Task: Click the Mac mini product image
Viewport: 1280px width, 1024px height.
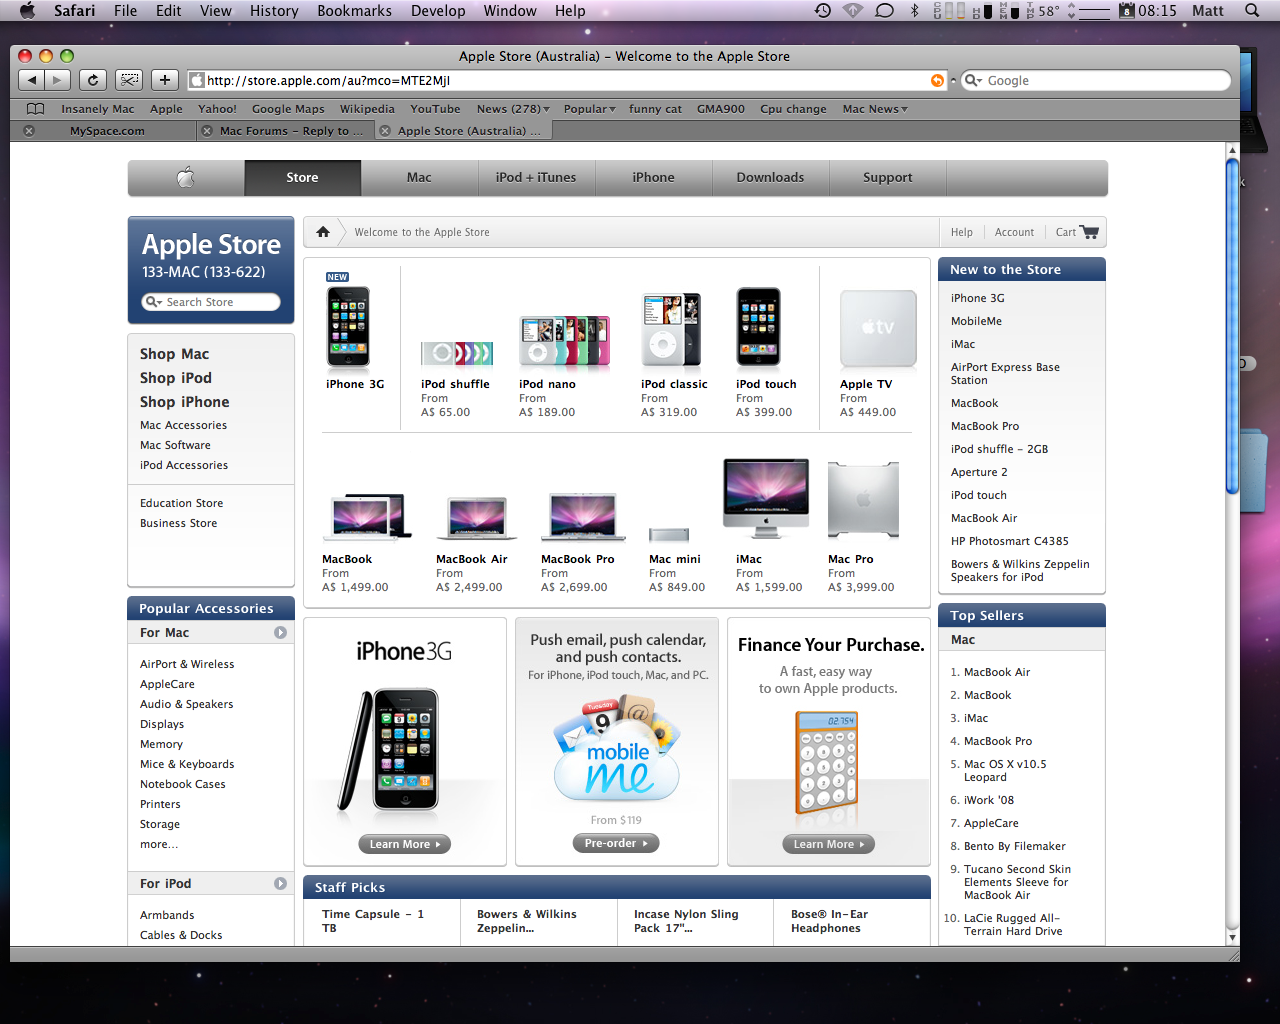Action: tap(669, 535)
